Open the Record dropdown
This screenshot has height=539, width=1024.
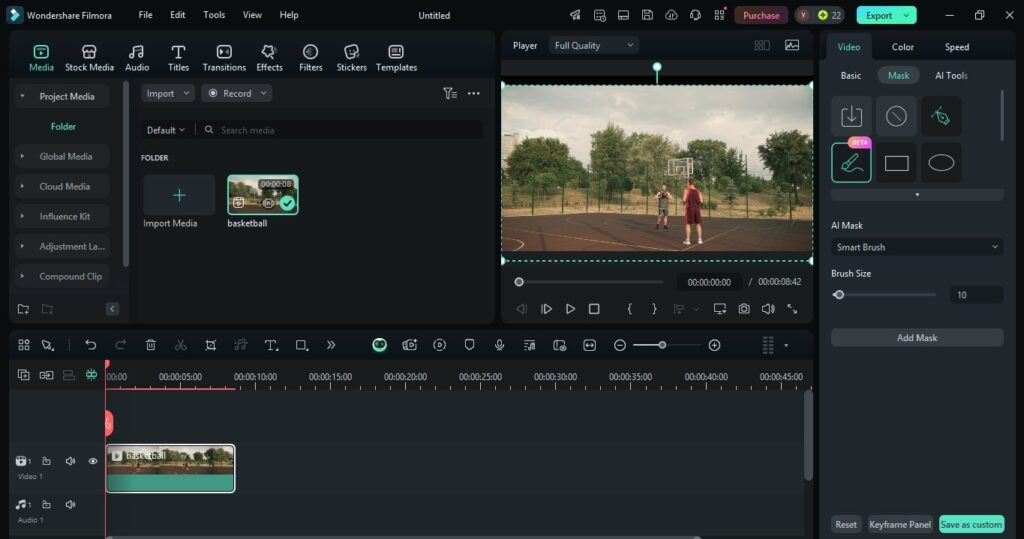coord(236,93)
